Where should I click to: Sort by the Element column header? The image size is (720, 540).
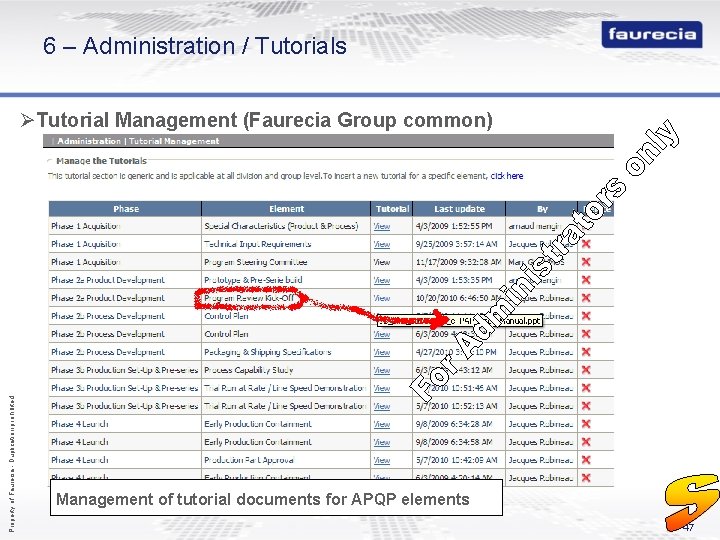(x=286, y=208)
